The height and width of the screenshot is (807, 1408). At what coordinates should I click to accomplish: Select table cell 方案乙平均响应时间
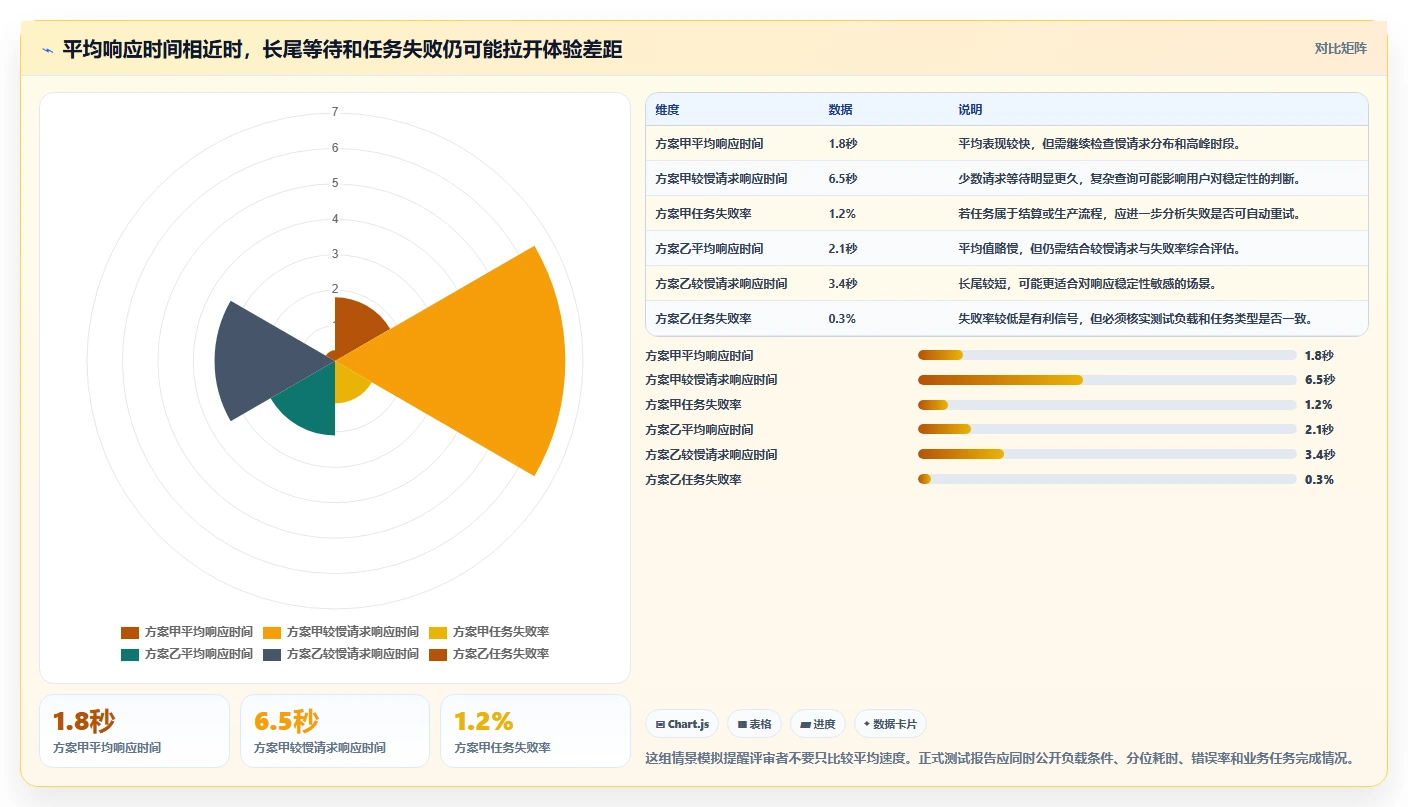click(709, 249)
